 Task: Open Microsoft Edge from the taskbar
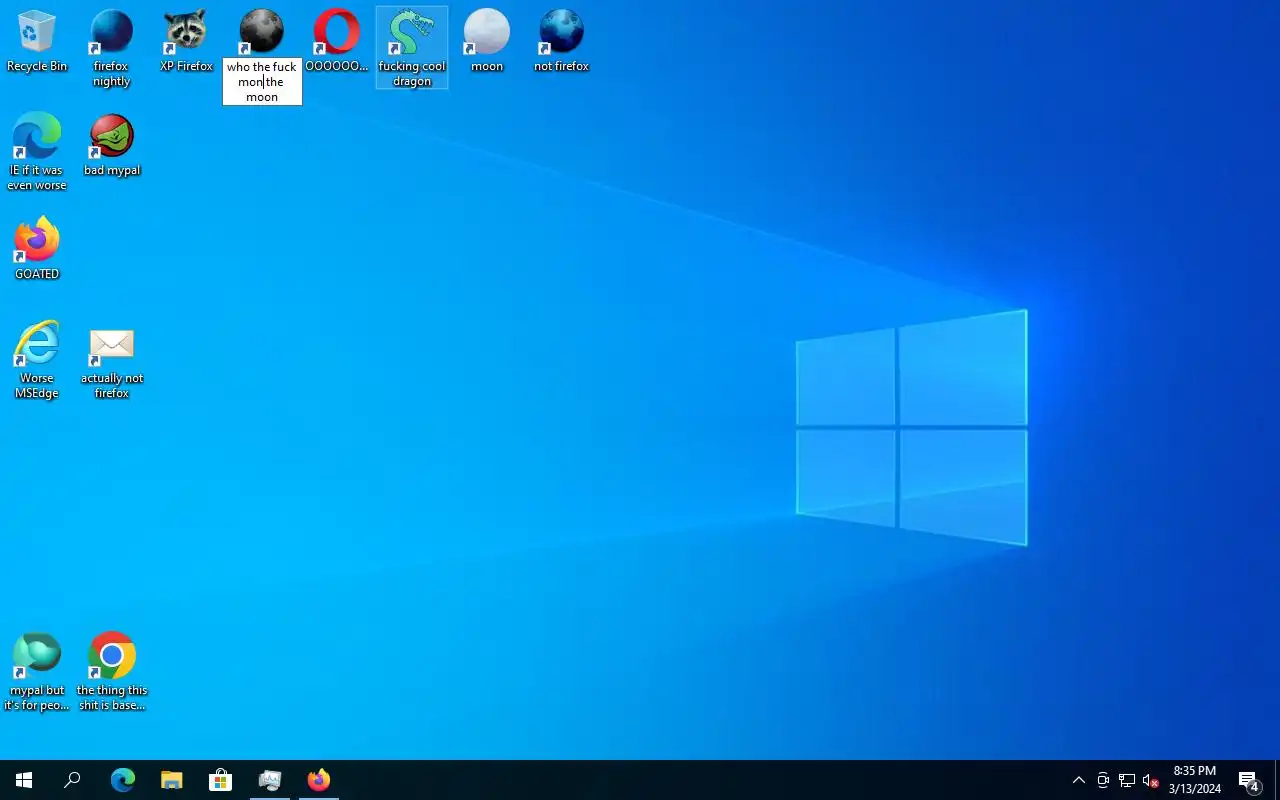pos(123,780)
